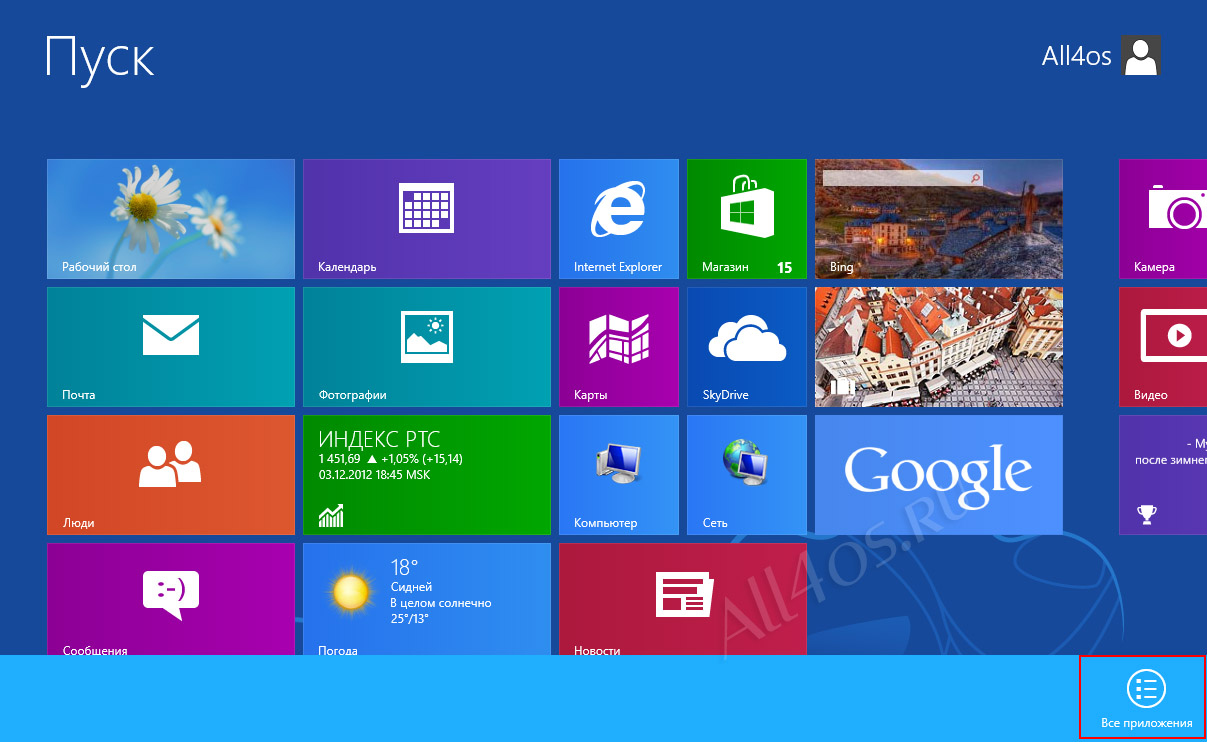Open the Карты maps tile
The width and height of the screenshot is (1207, 742).
click(x=619, y=347)
